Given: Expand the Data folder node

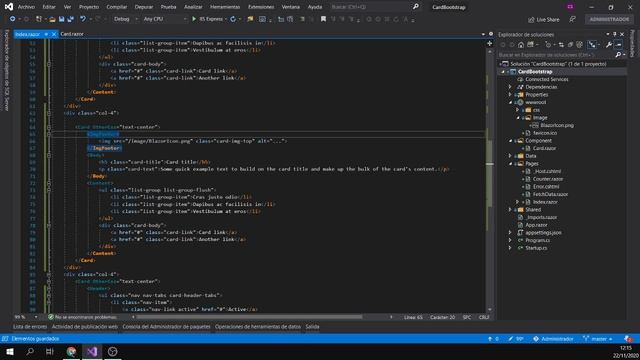Looking at the screenshot, I should [x=510, y=156].
